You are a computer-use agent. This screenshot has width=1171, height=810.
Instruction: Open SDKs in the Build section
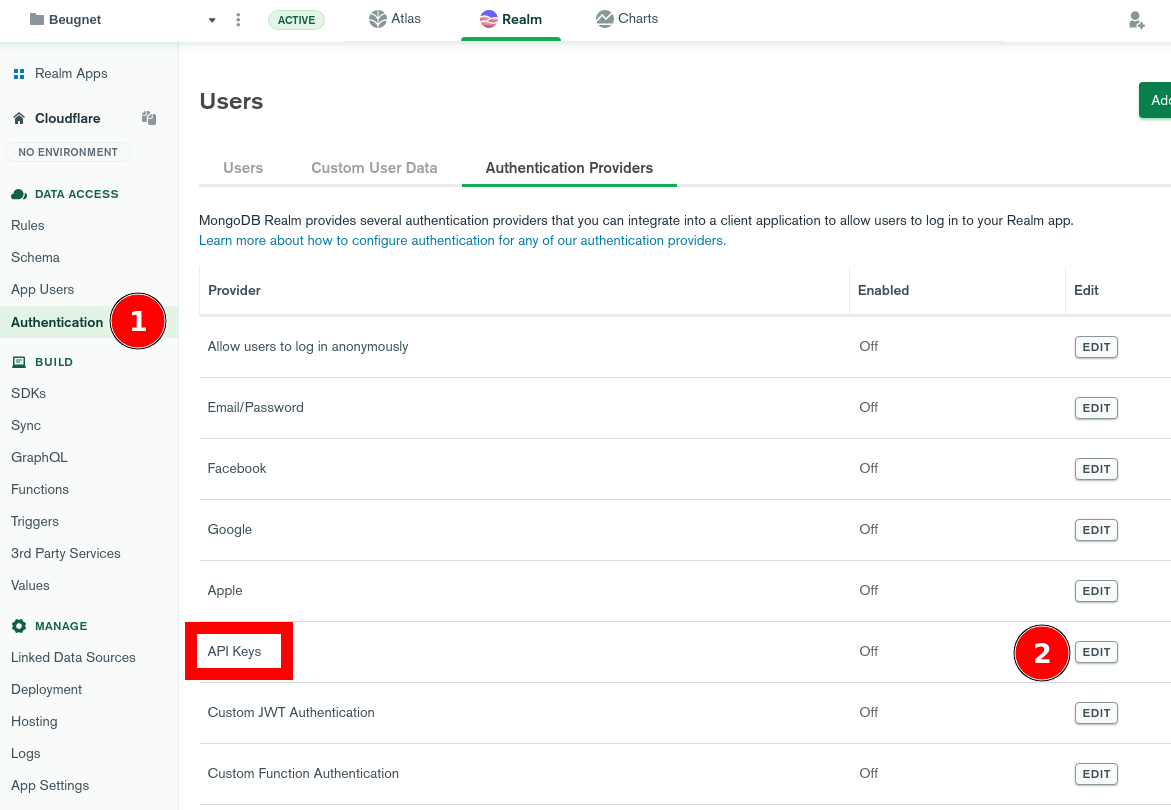tap(28, 393)
